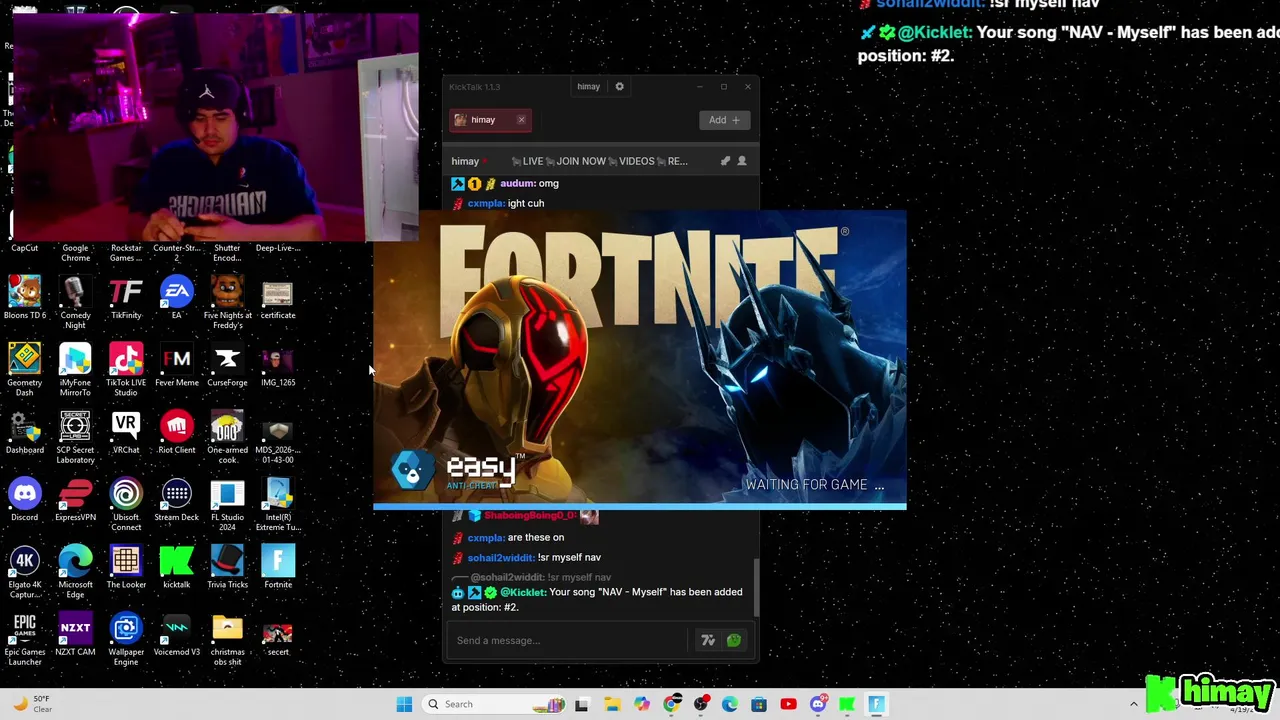Click username audum in chat
1280x720 pixels.
[517, 183]
